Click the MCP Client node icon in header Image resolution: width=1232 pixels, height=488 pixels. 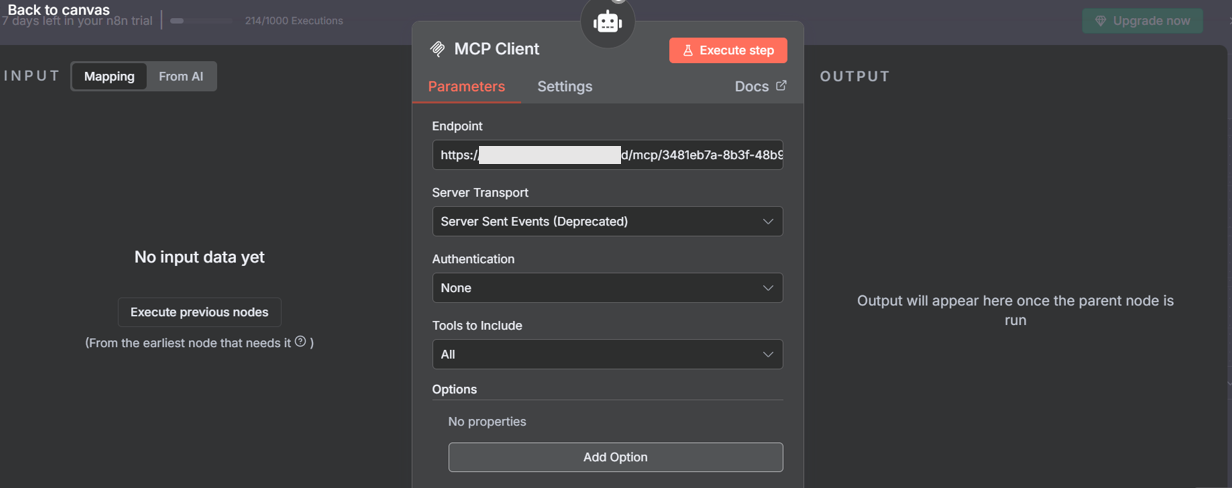pyautogui.click(x=437, y=49)
